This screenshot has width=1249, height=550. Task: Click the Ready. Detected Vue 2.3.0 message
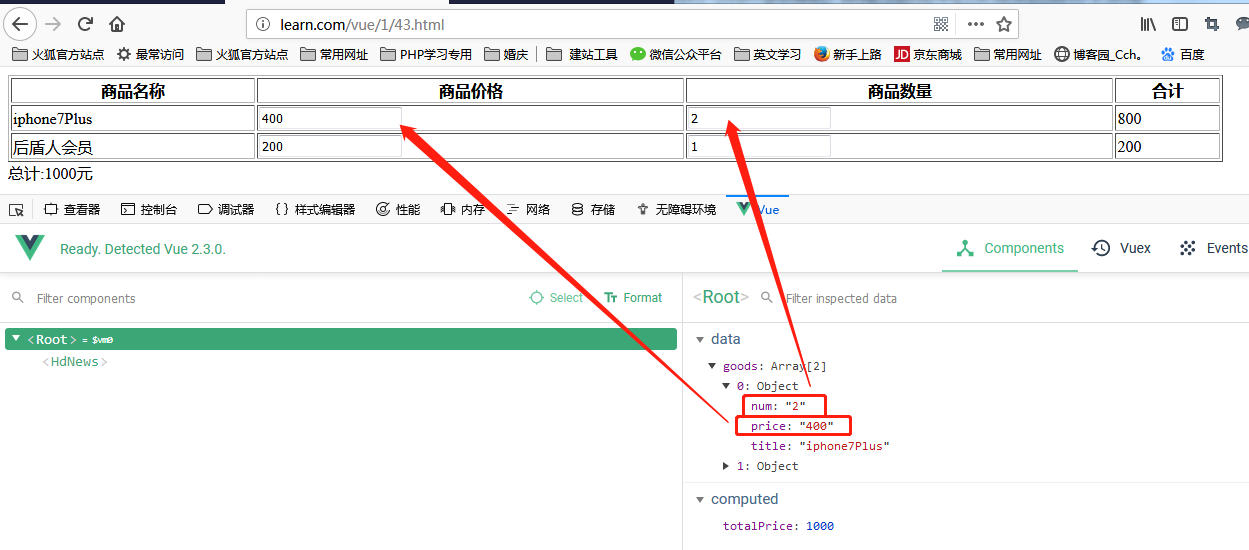[143, 249]
